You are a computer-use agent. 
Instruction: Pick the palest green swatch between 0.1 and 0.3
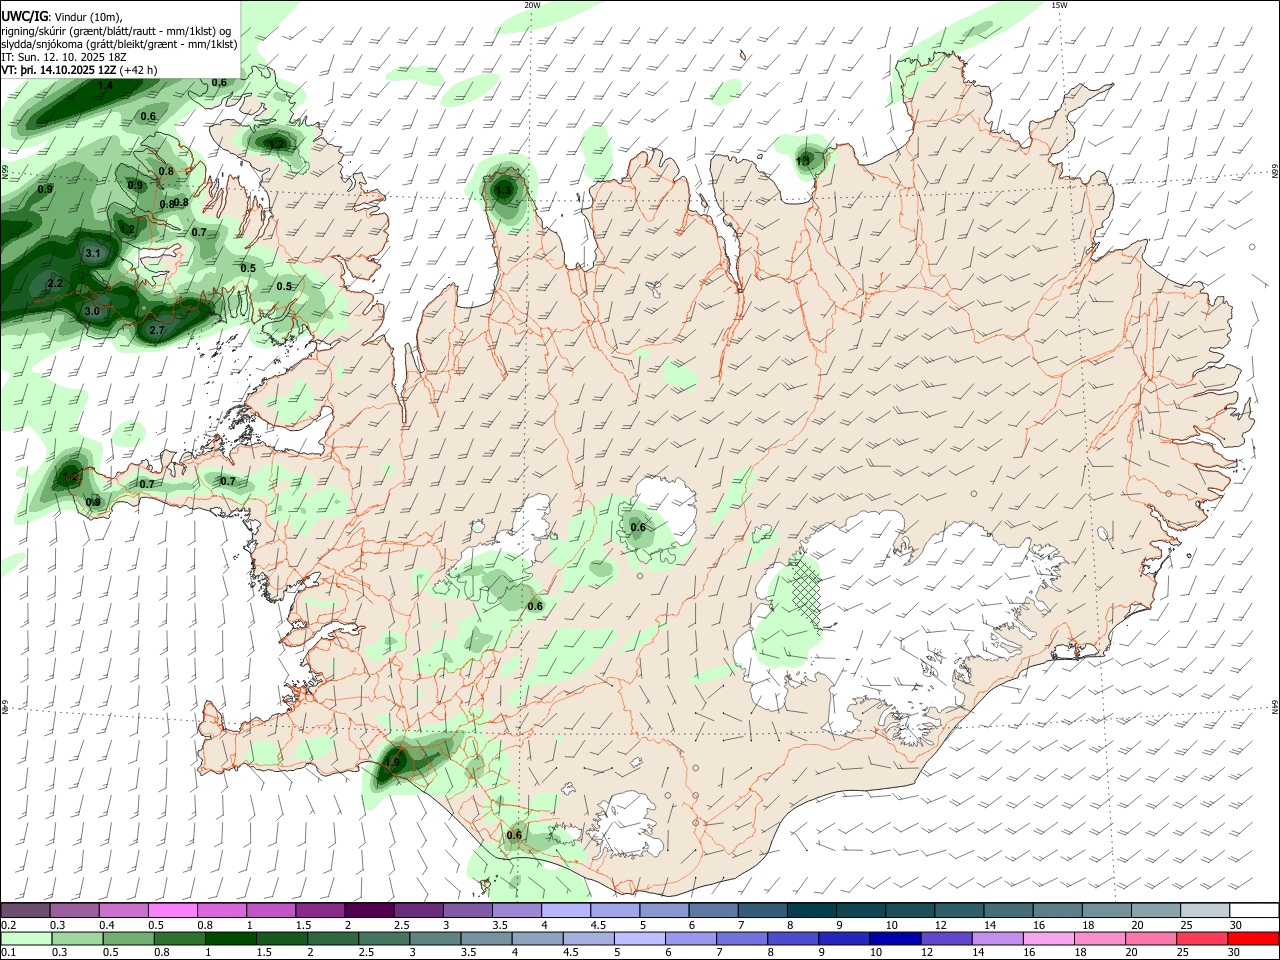coord(25,939)
